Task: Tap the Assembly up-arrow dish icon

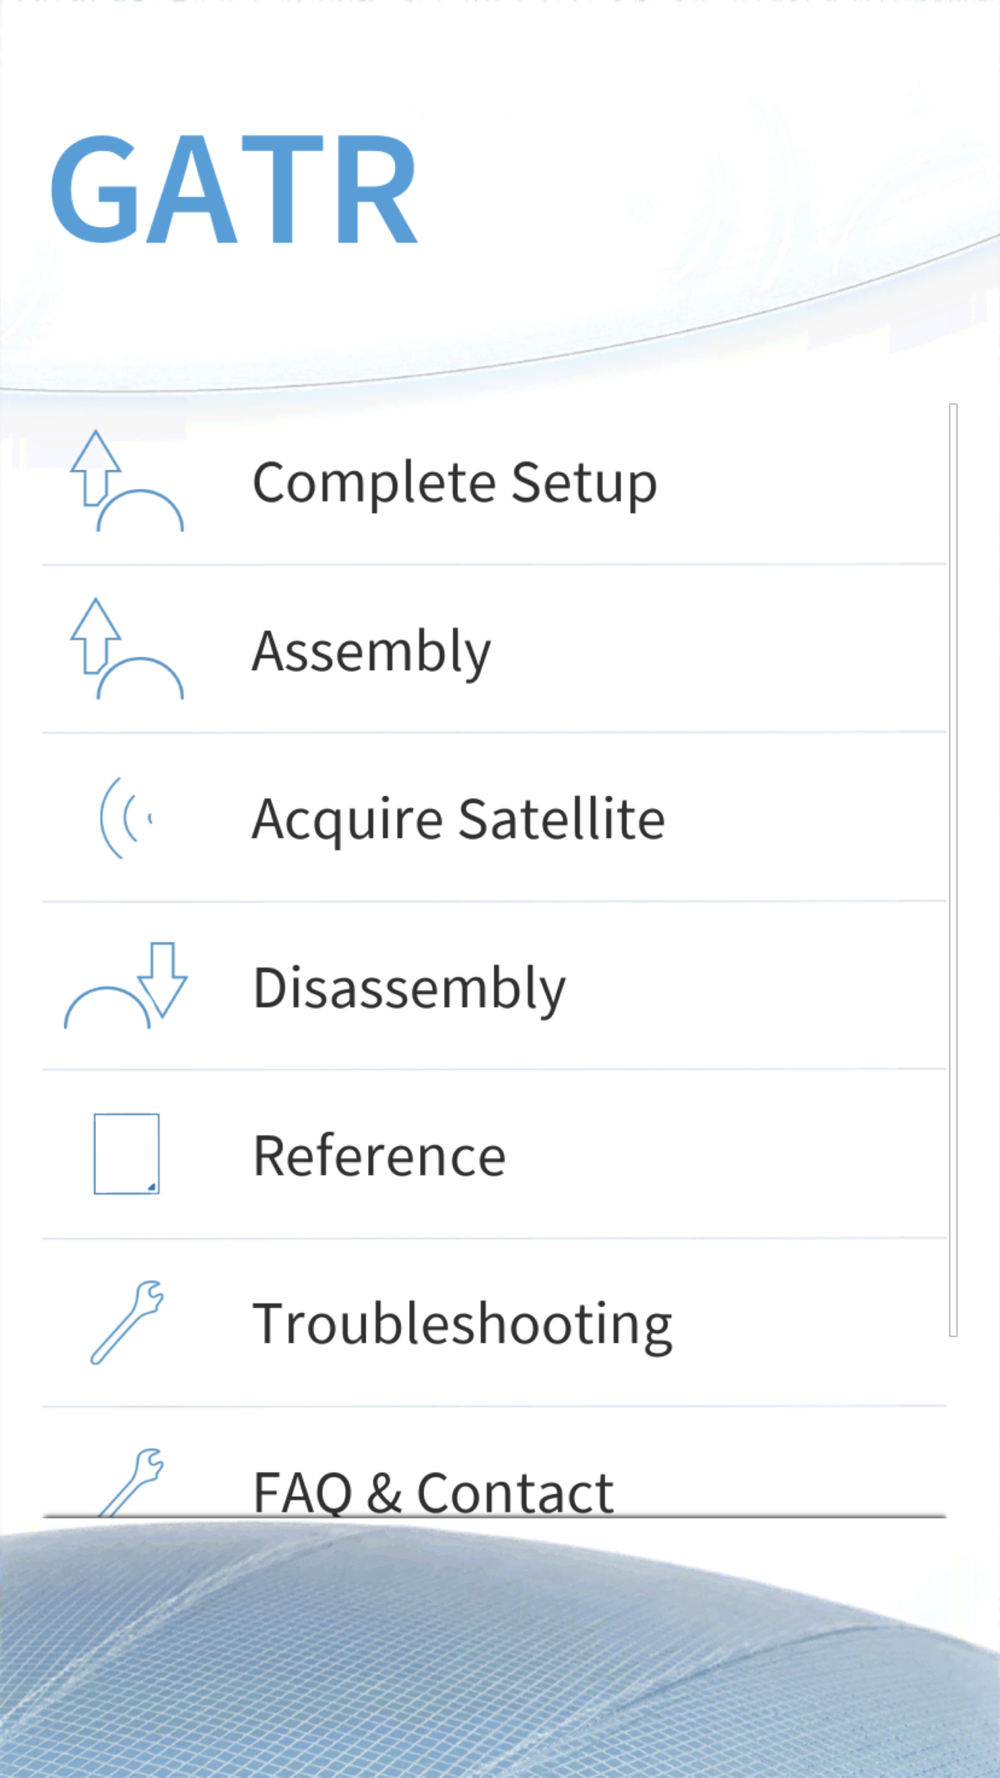Action: point(126,649)
